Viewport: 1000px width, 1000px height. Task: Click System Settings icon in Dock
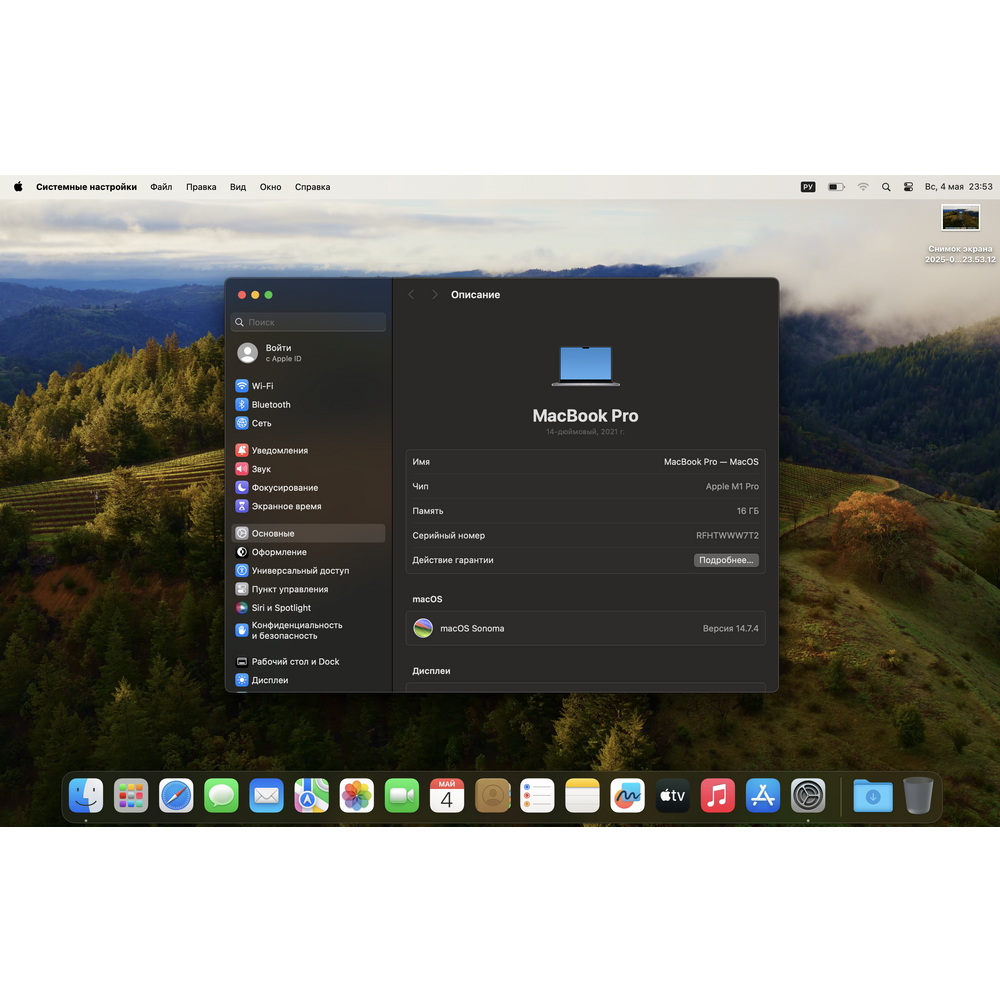point(808,795)
